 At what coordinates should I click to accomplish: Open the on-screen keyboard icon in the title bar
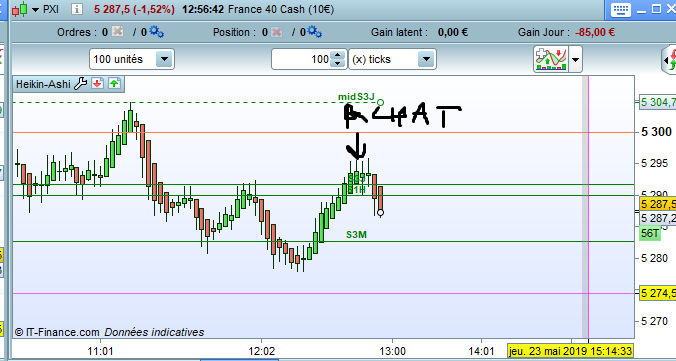[621, 9]
